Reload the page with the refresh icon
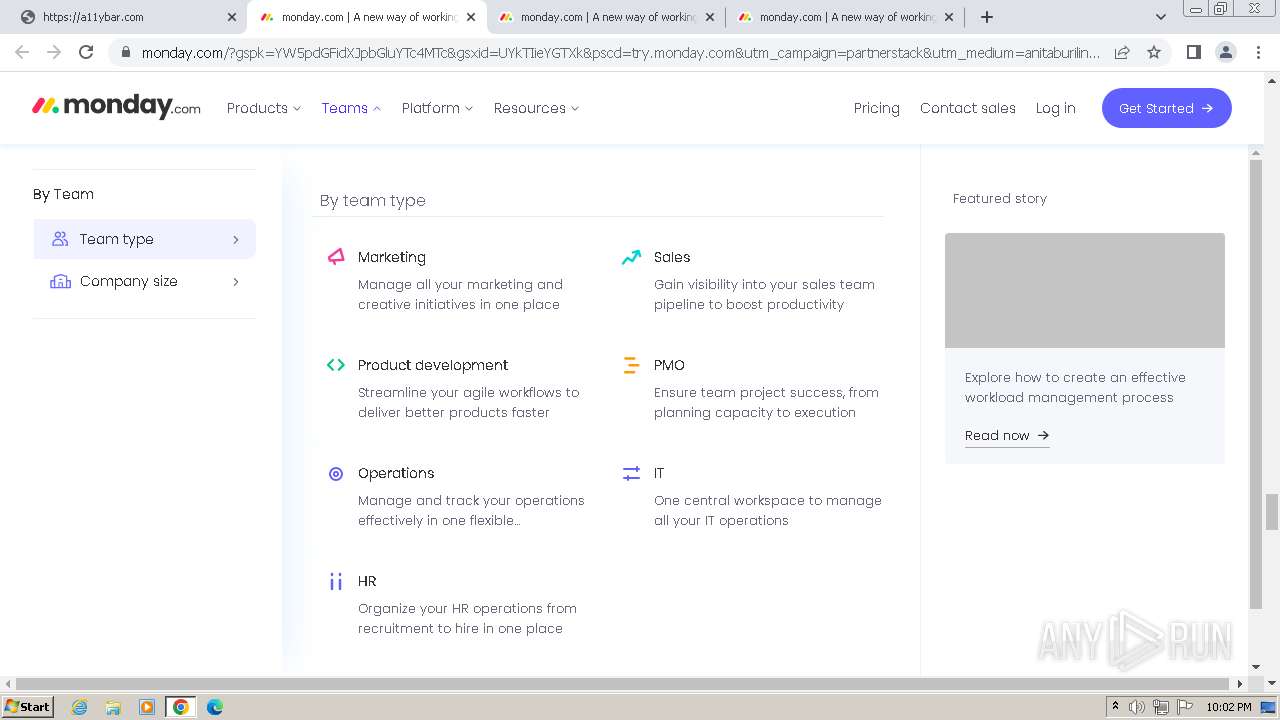 pyautogui.click(x=86, y=52)
